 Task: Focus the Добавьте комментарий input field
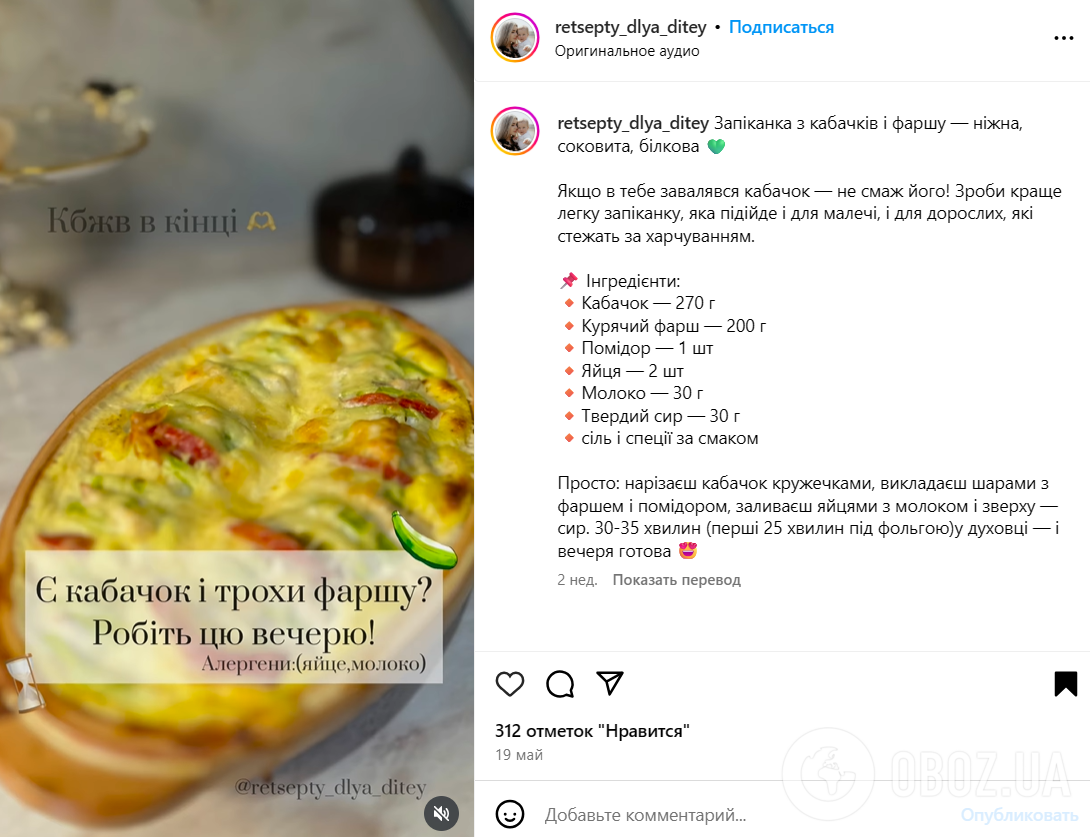click(x=744, y=815)
